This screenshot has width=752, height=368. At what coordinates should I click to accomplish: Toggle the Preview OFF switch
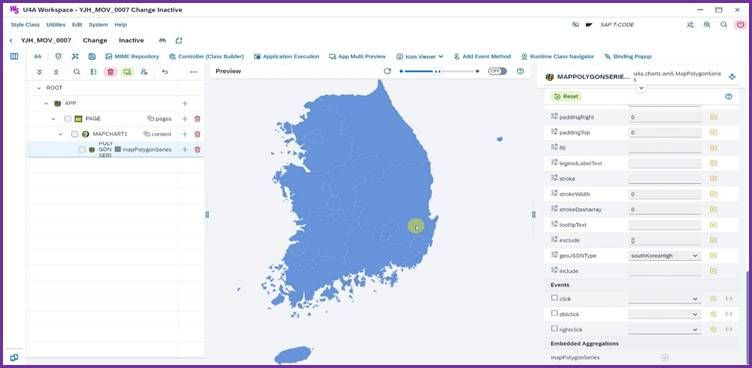click(x=497, y=71)
